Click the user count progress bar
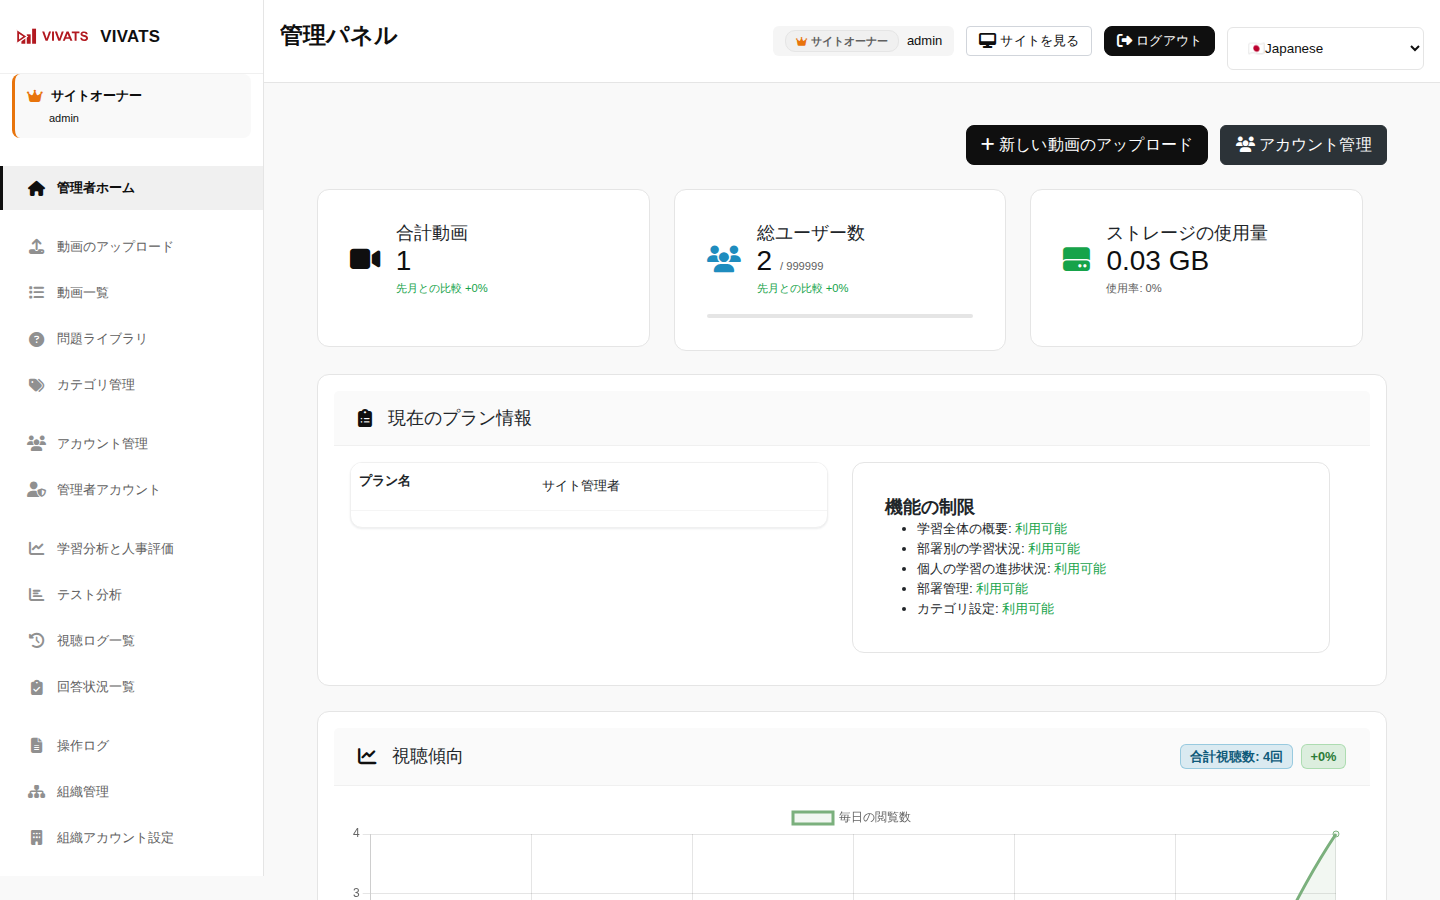 (840, 316)
